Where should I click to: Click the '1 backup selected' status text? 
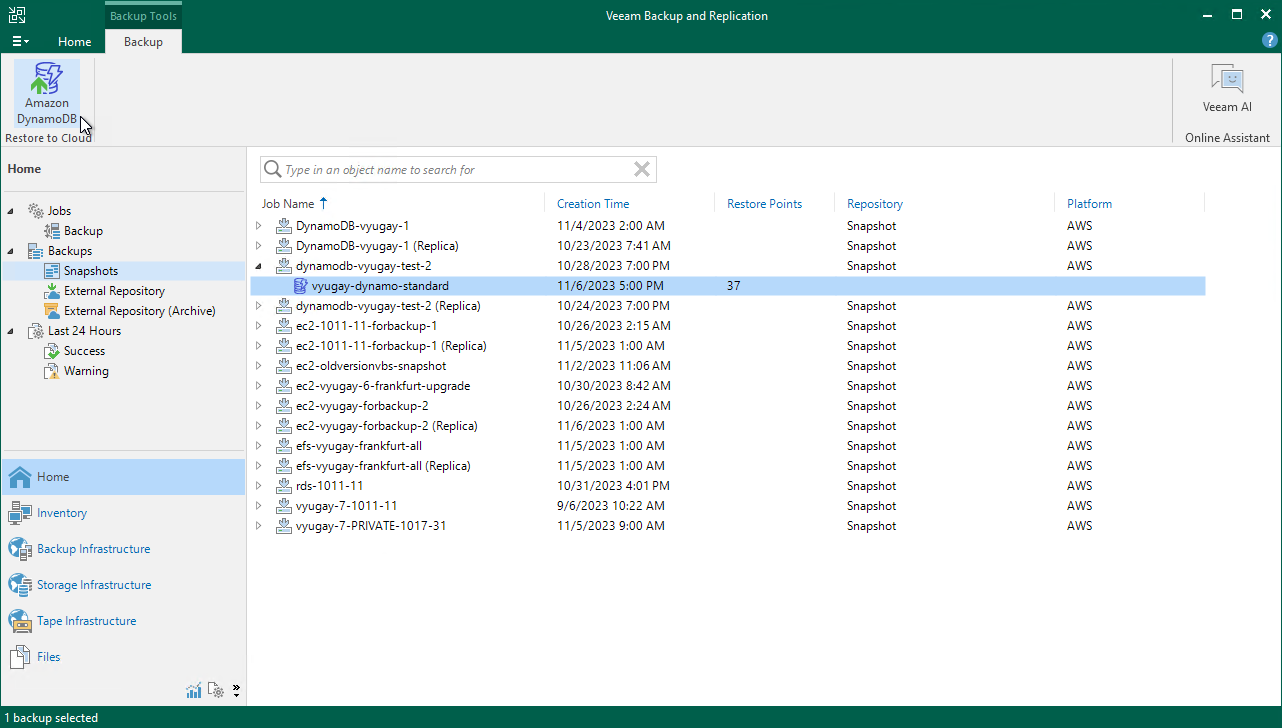tap(52, 718)
